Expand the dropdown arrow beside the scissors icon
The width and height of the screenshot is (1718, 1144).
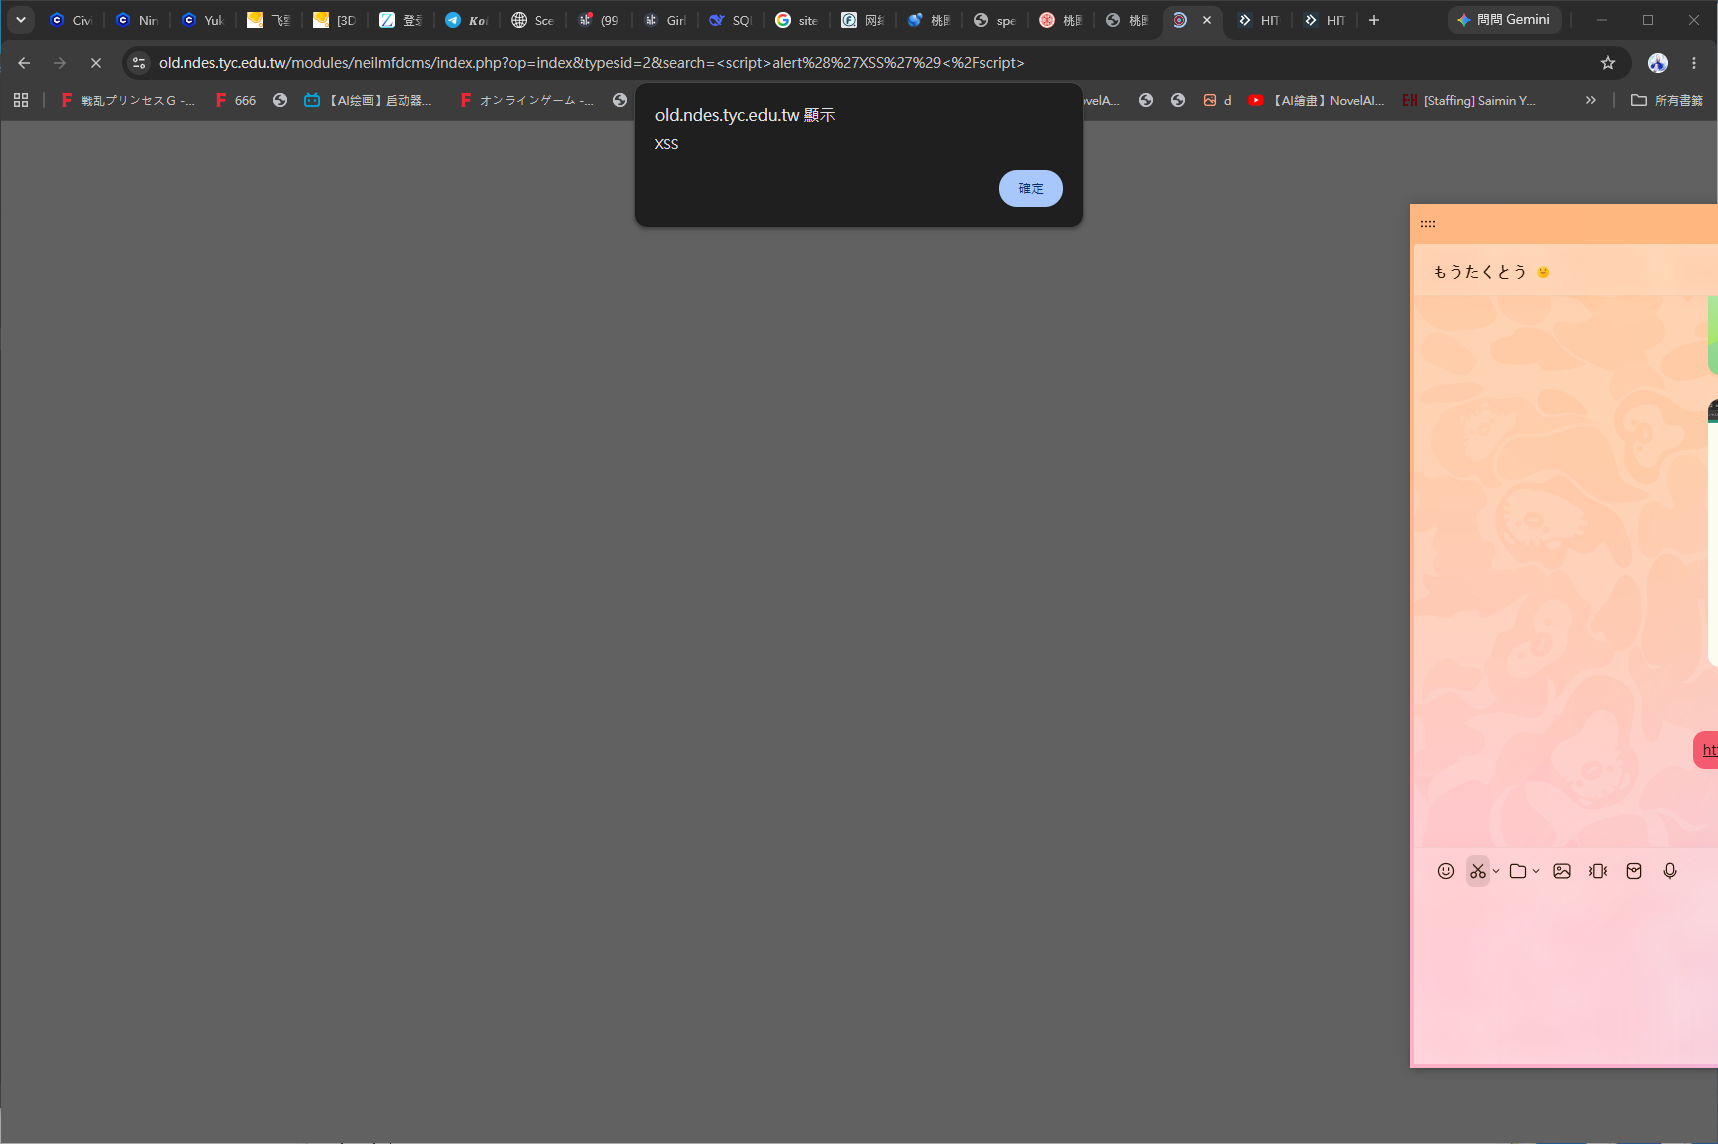click(1496, 871)
